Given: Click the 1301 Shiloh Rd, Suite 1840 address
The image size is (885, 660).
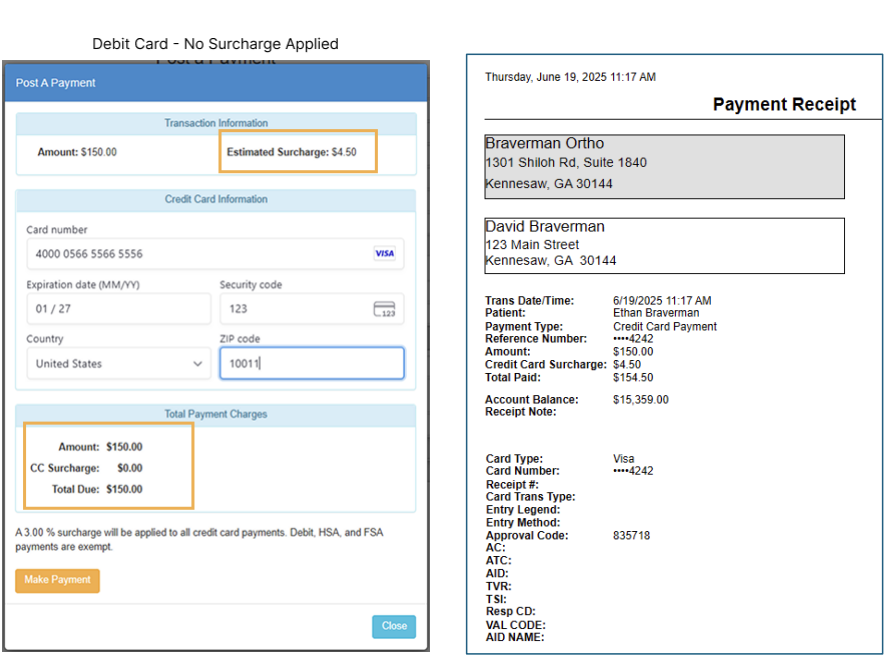Looking at the screenshot, I should [x=566, y=163].
